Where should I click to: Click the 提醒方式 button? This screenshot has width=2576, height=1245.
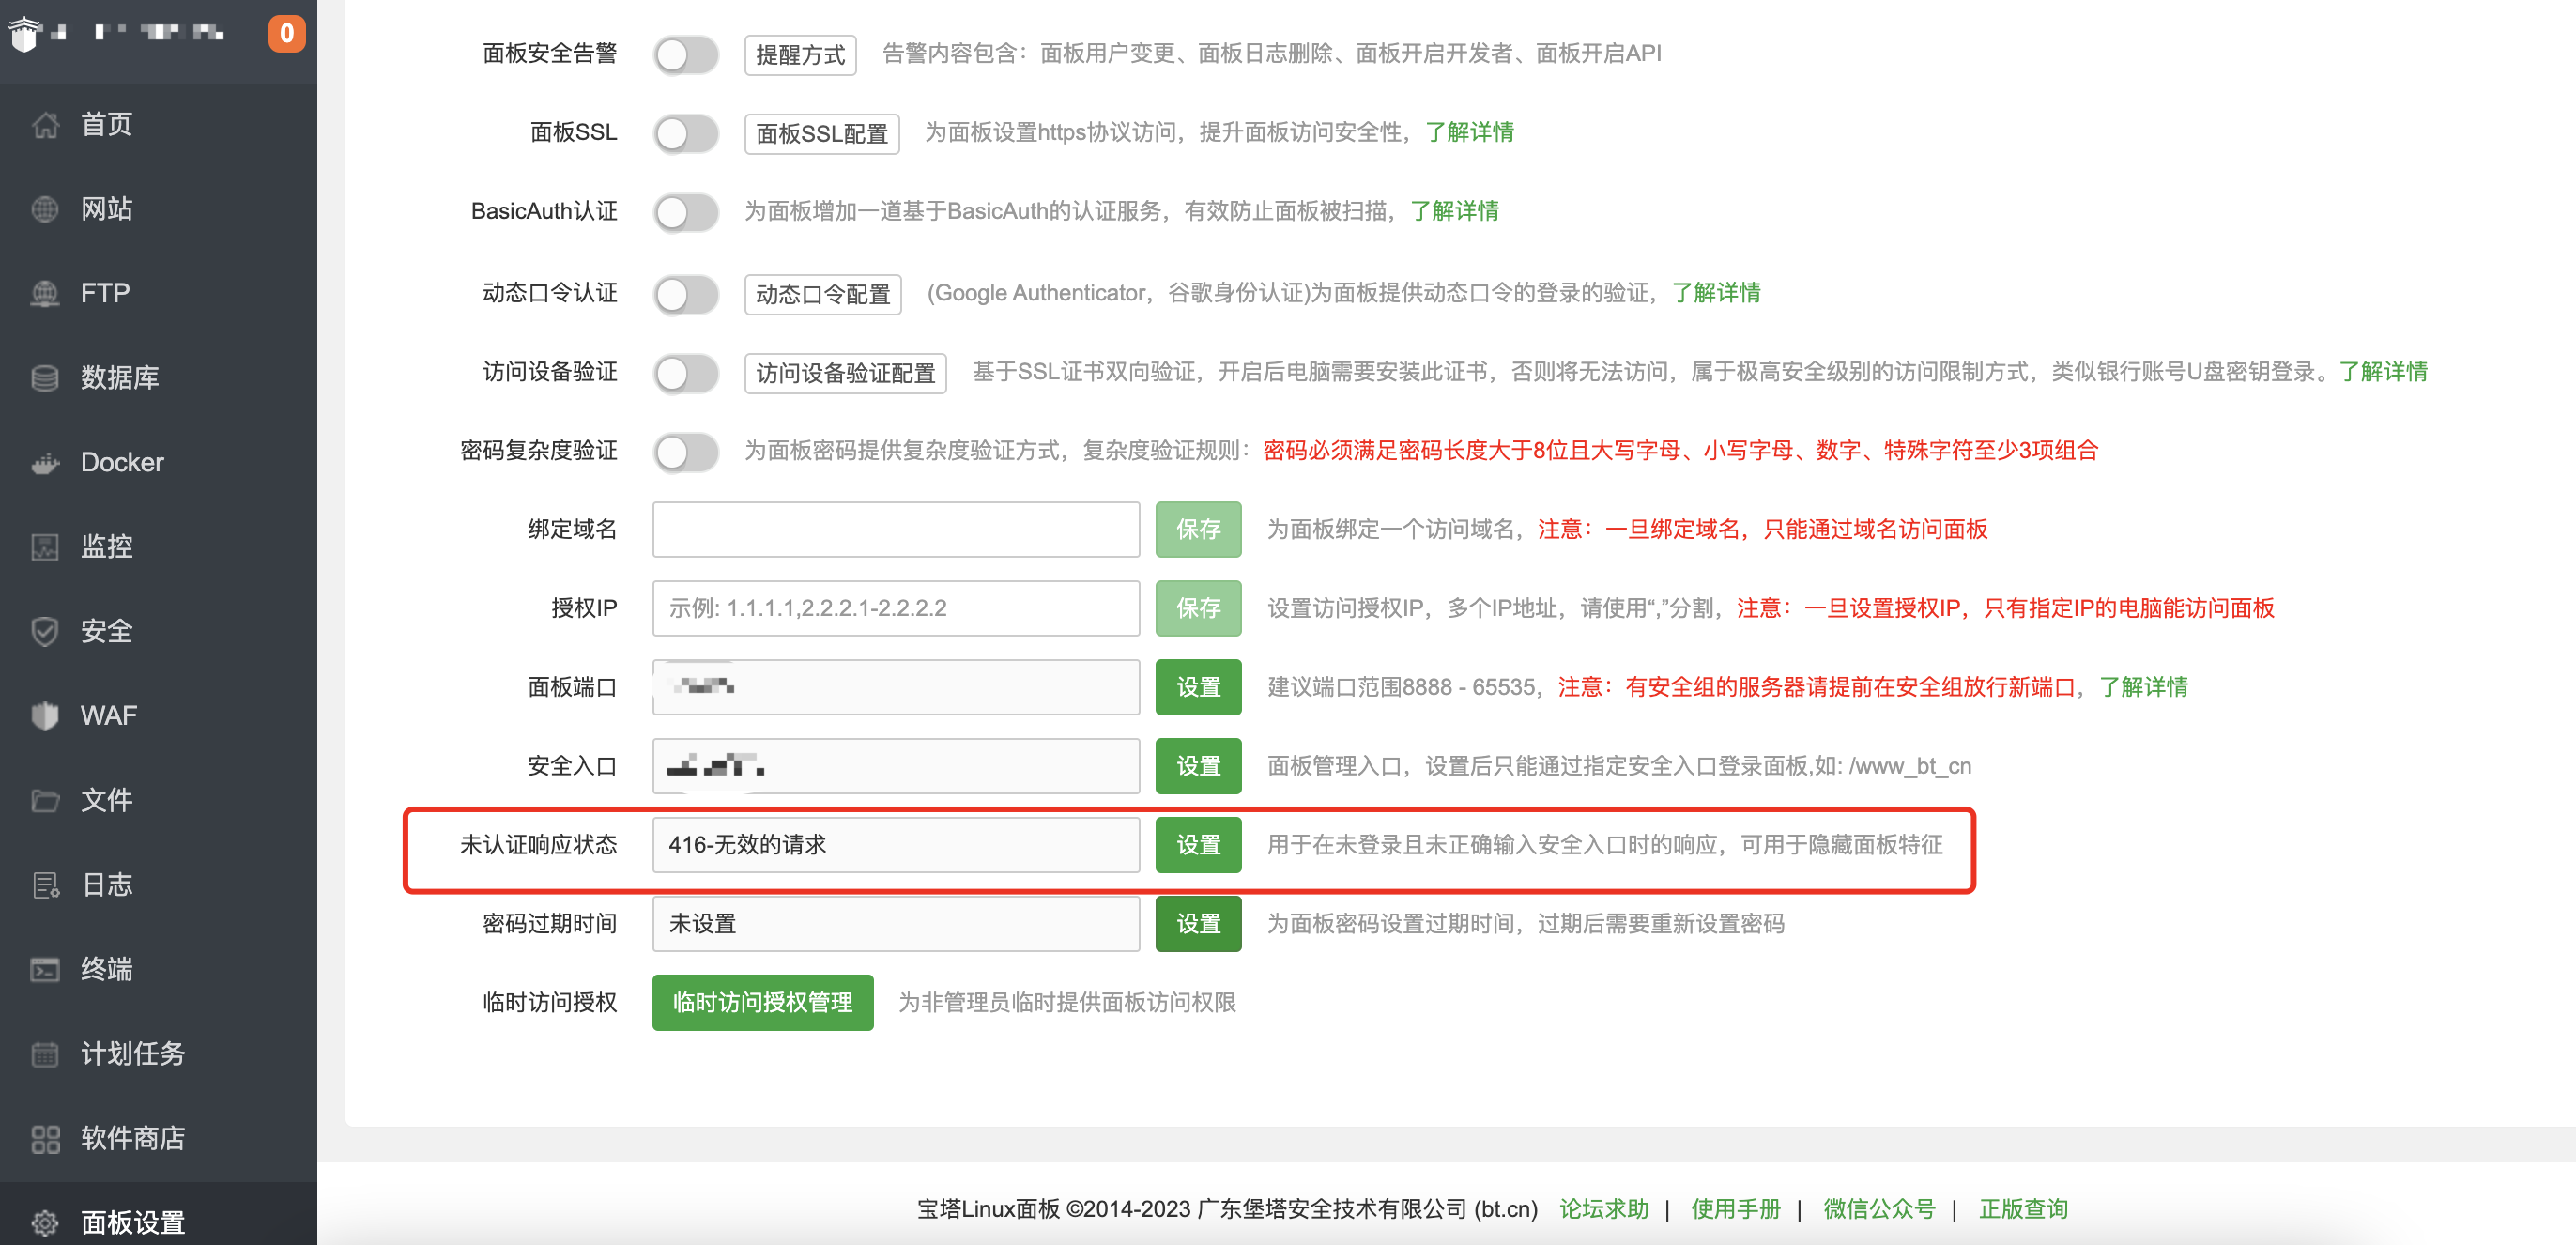[800, 55]
